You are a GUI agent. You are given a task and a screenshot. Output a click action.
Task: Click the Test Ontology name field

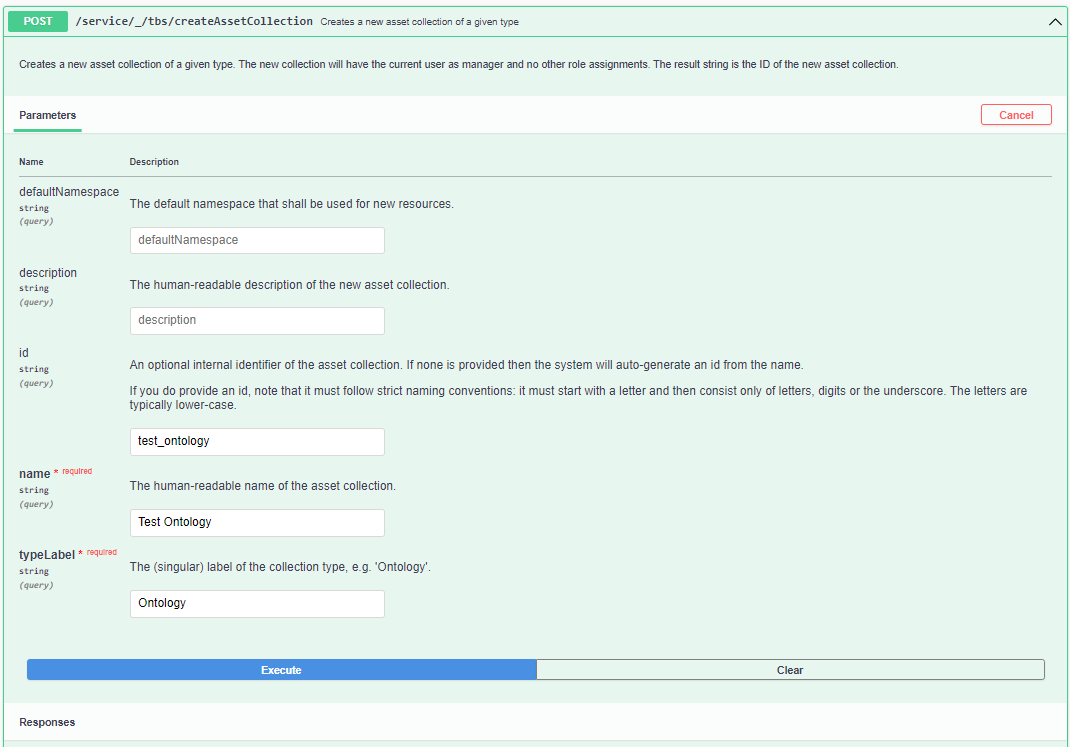pos(256,522)
